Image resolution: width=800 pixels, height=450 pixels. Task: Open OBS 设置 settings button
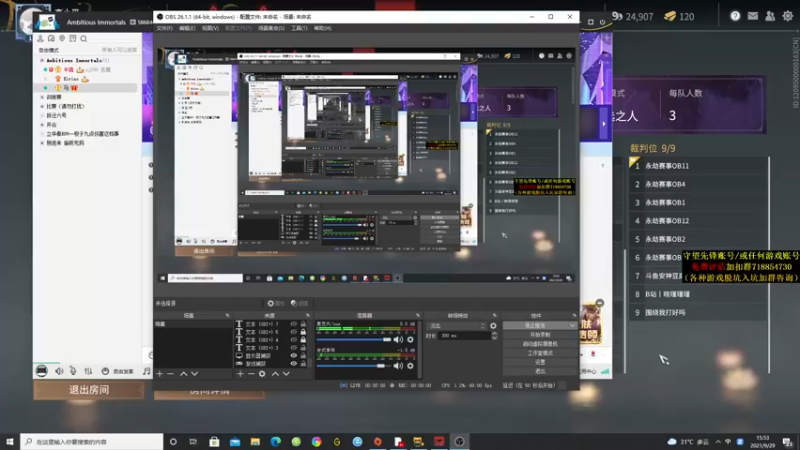(x=540, y=362)
